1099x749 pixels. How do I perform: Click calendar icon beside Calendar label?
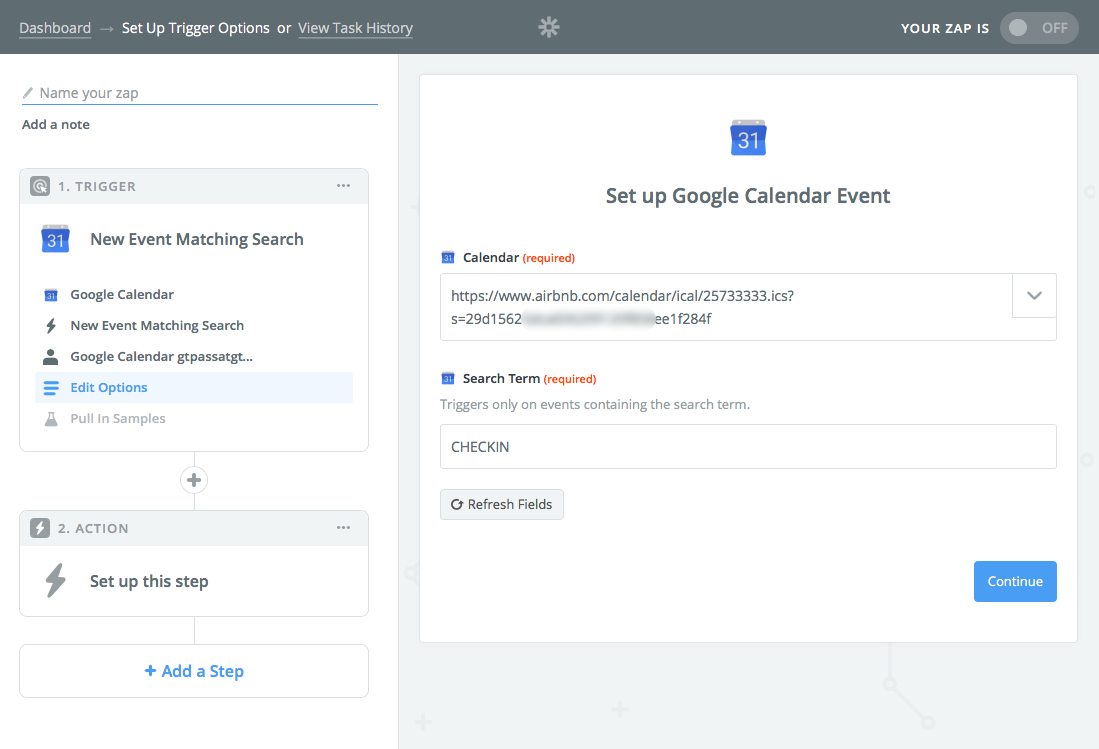click(x=448, y=257)
